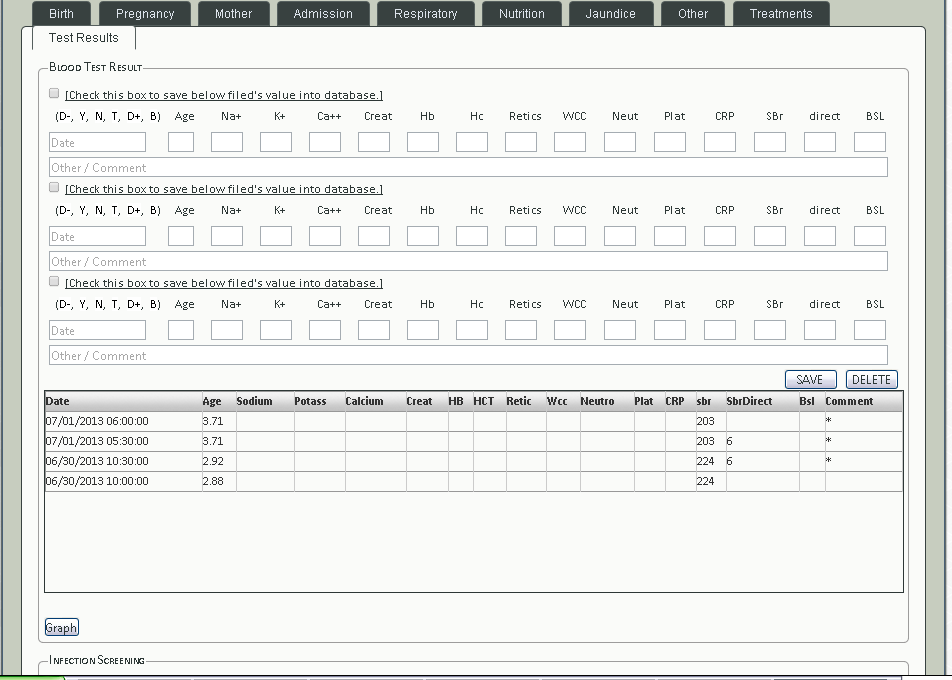Sort results by the Date column header
The width and height of the screenshot is (952, 680).
pyautogui.click(x=122, y=401)
